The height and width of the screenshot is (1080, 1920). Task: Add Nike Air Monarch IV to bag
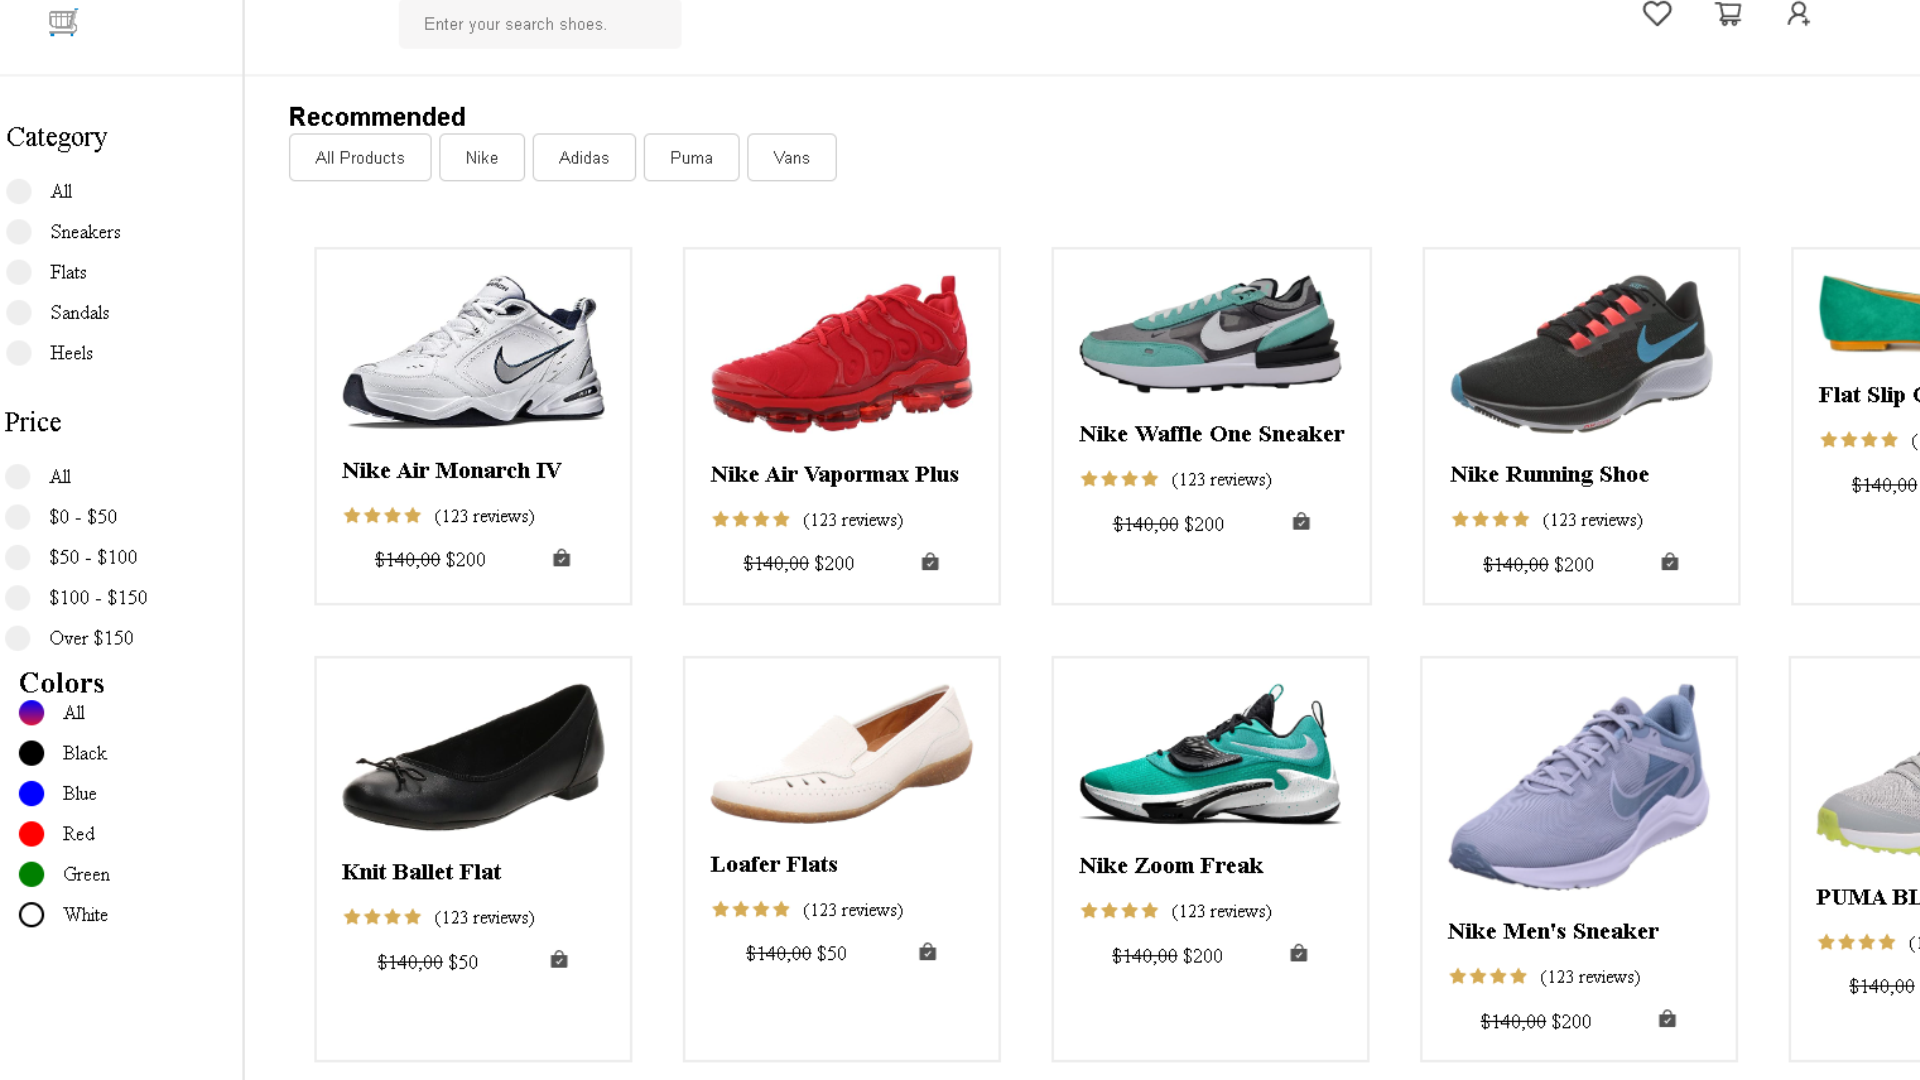[x=562, y=558]
